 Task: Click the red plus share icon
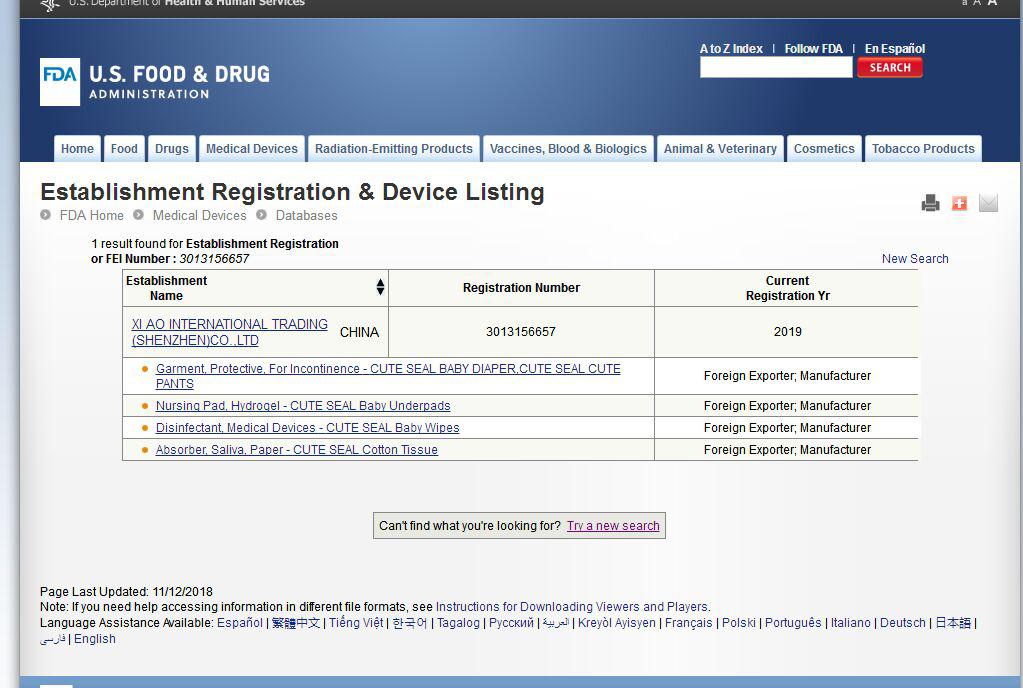pyautogui.click(x=959, y=203)
